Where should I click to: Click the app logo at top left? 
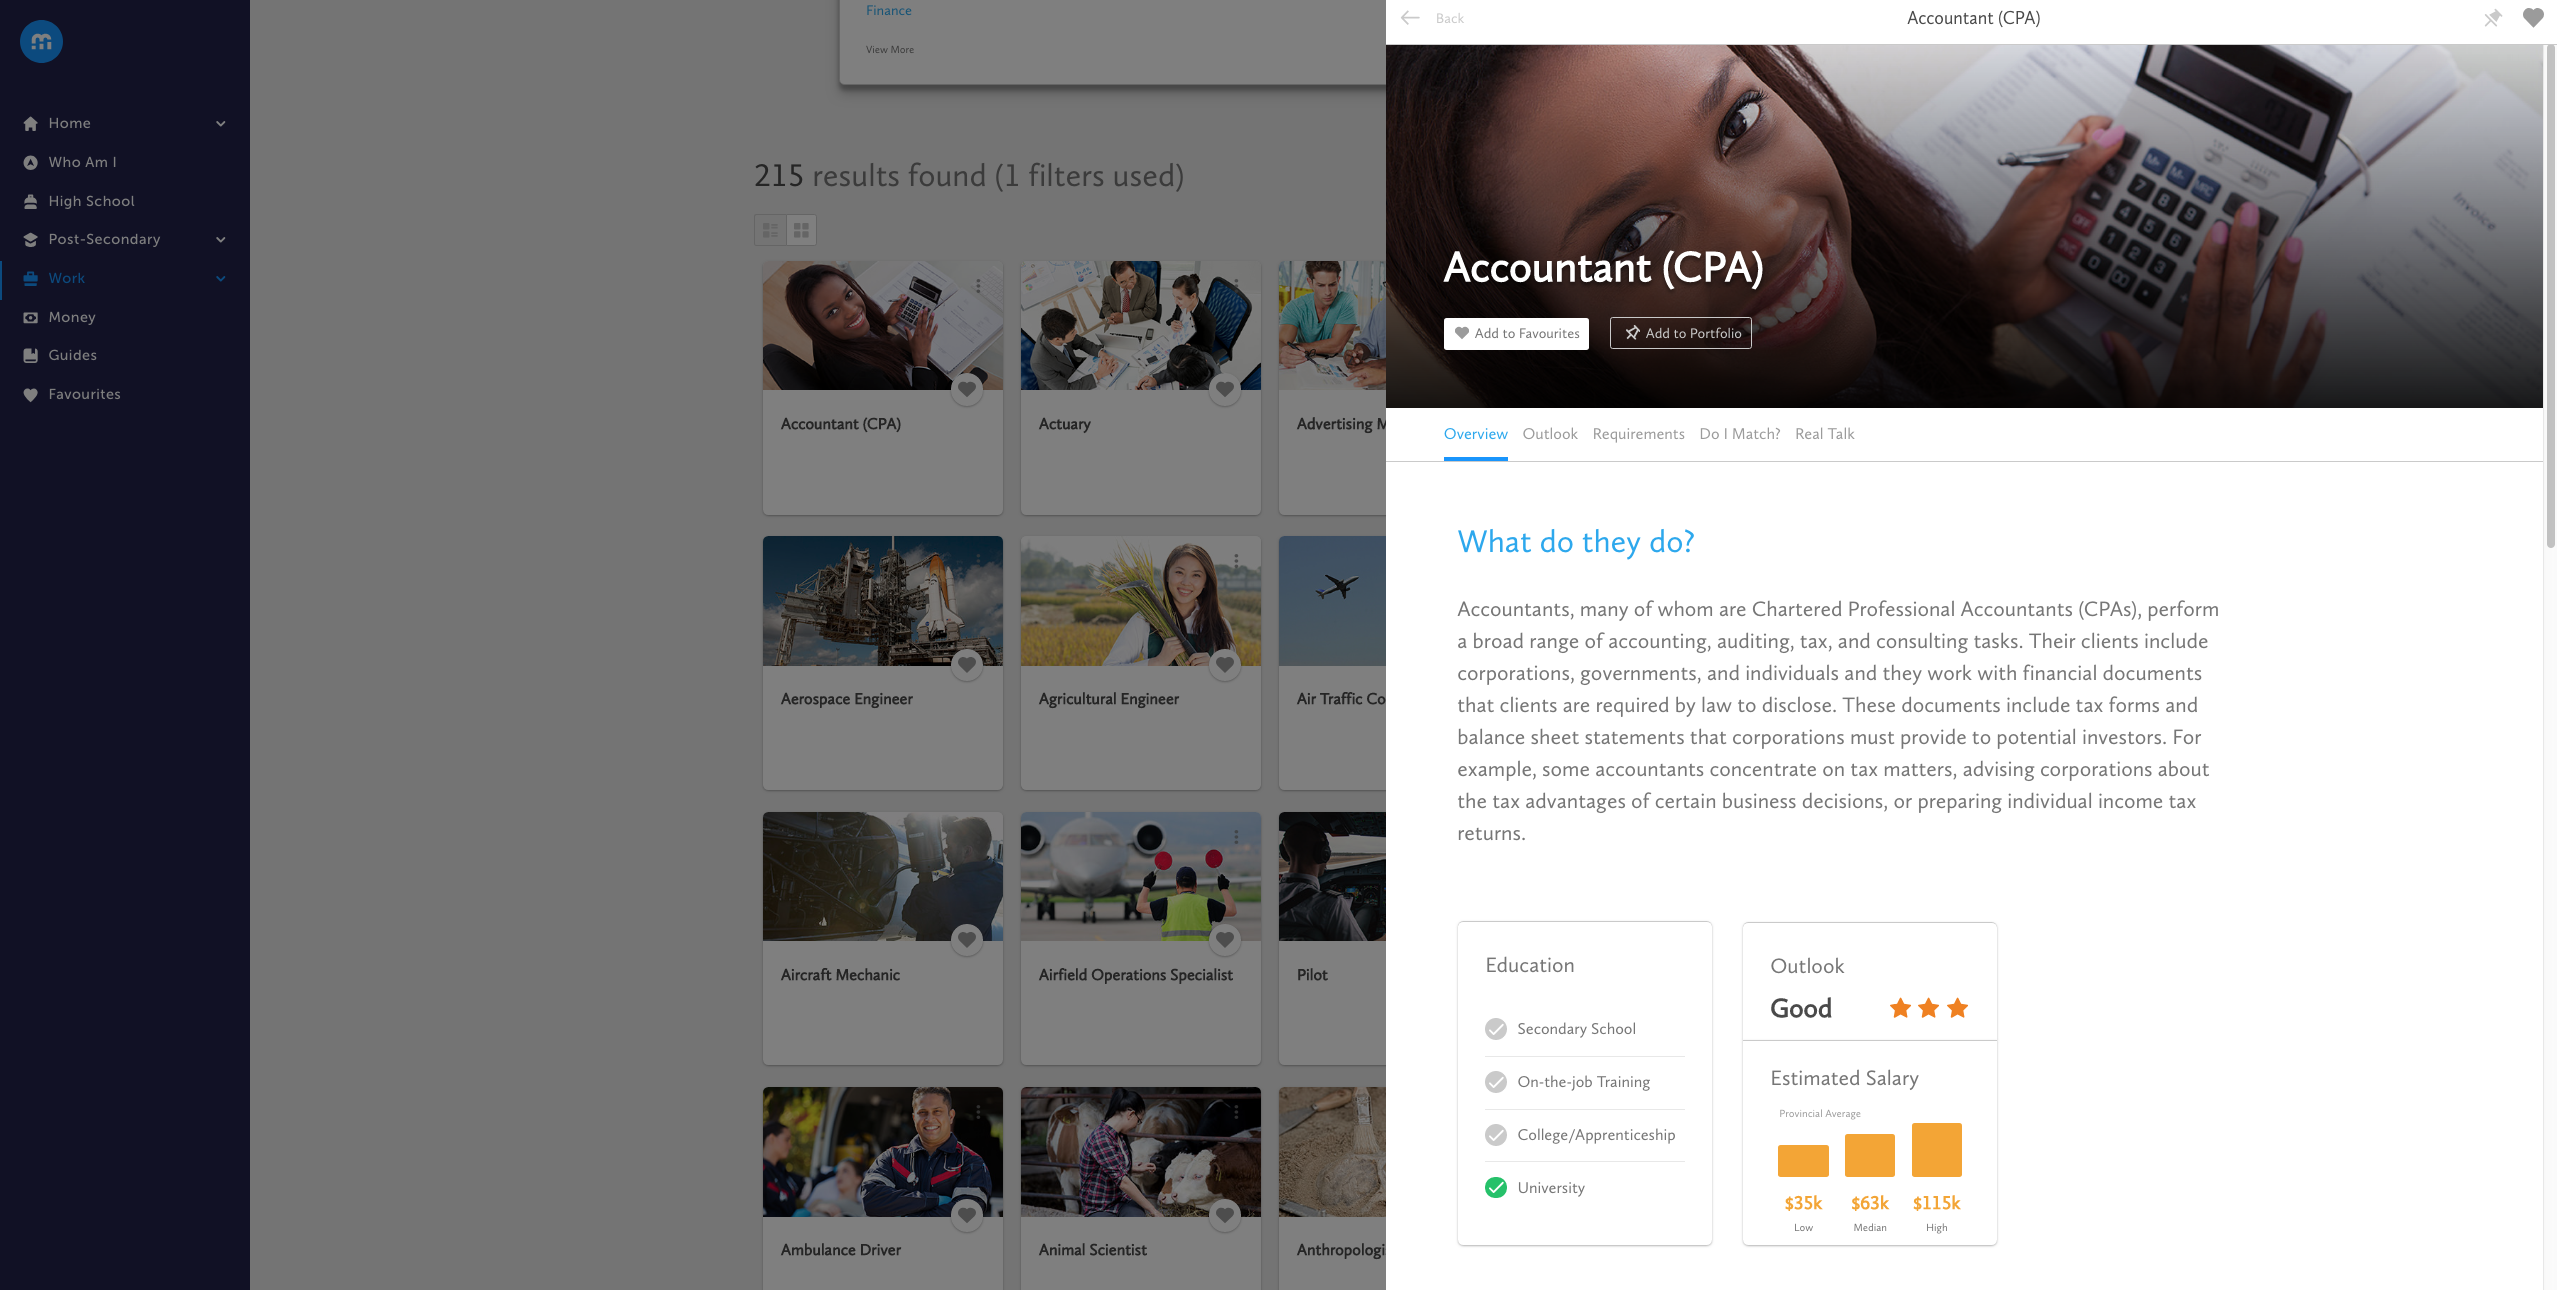(41, 41)
